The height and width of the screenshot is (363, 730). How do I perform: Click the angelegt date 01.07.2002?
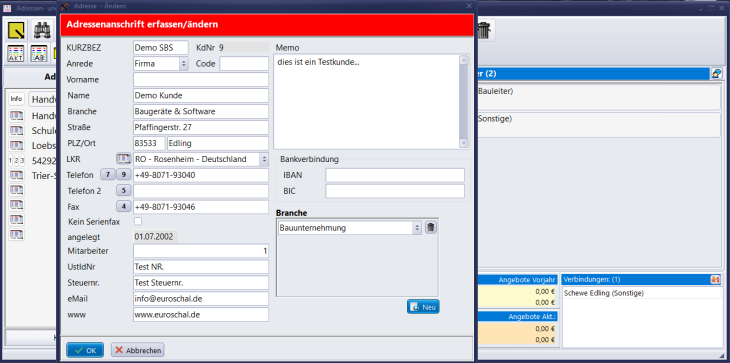155,236
